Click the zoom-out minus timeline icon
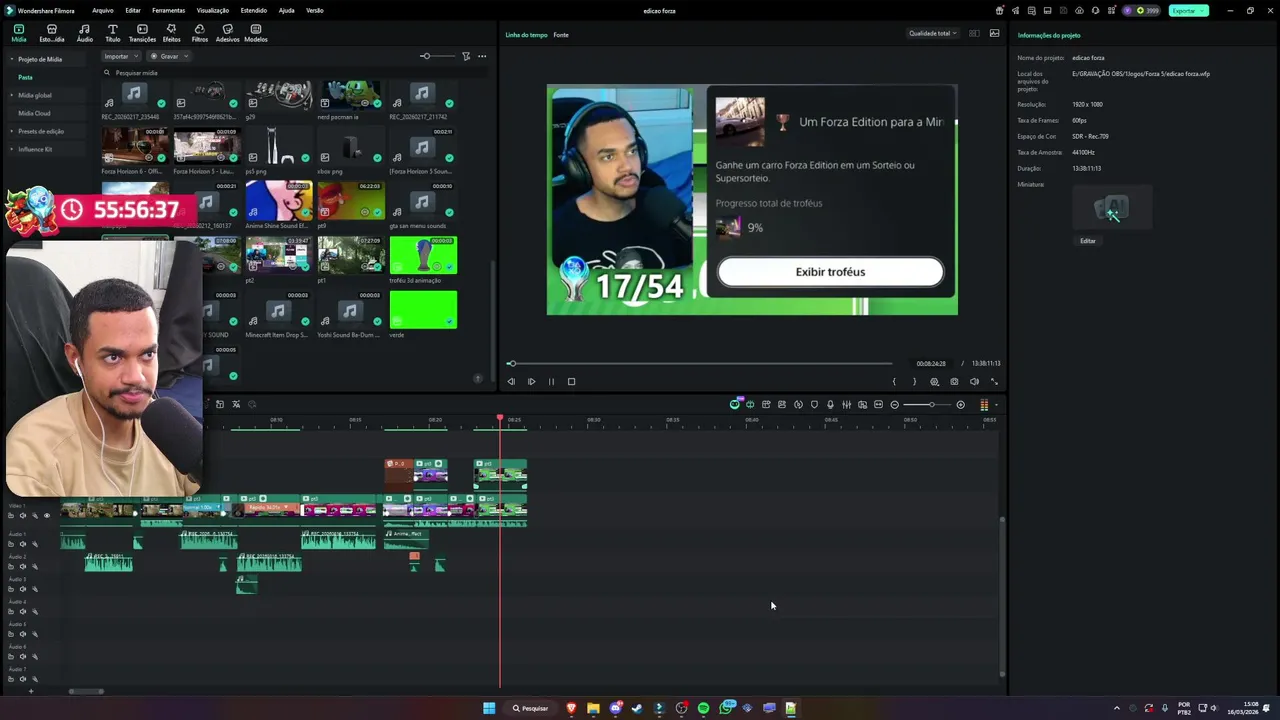The height and width of the screenshot is (720, 1280). point(895,405)
